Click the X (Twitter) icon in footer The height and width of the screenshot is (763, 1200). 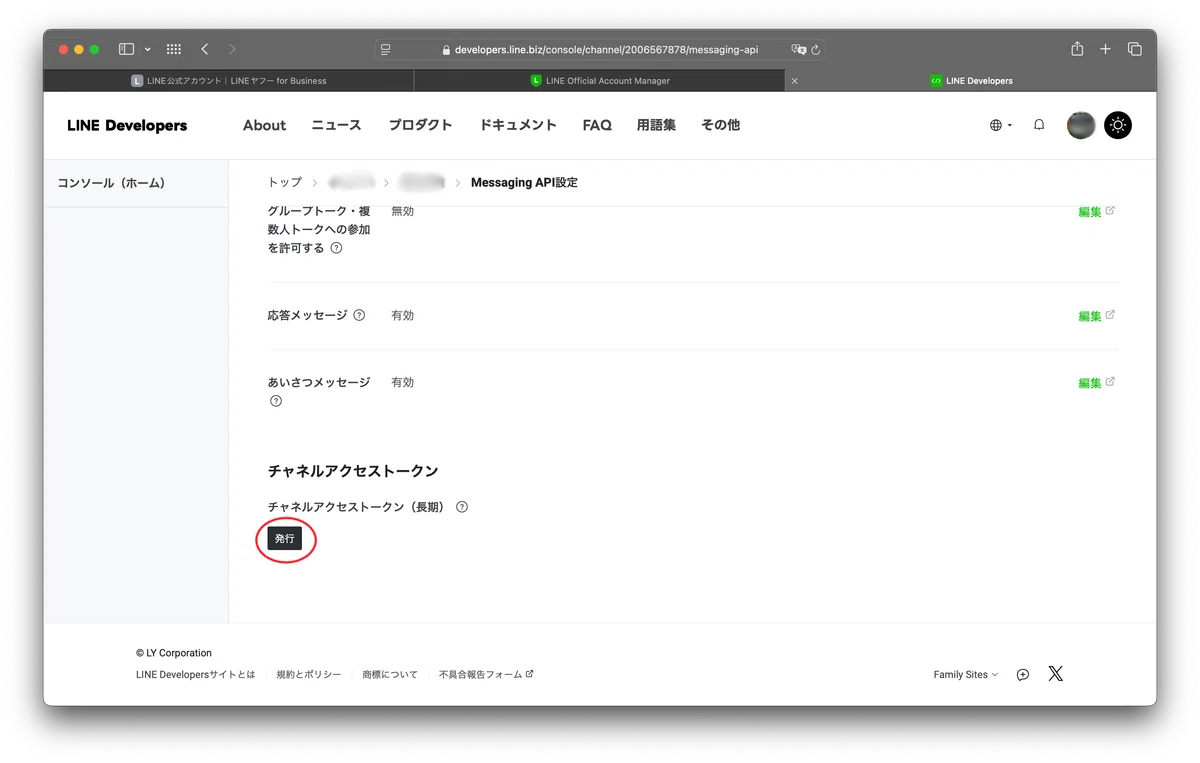click(1055, 674)
